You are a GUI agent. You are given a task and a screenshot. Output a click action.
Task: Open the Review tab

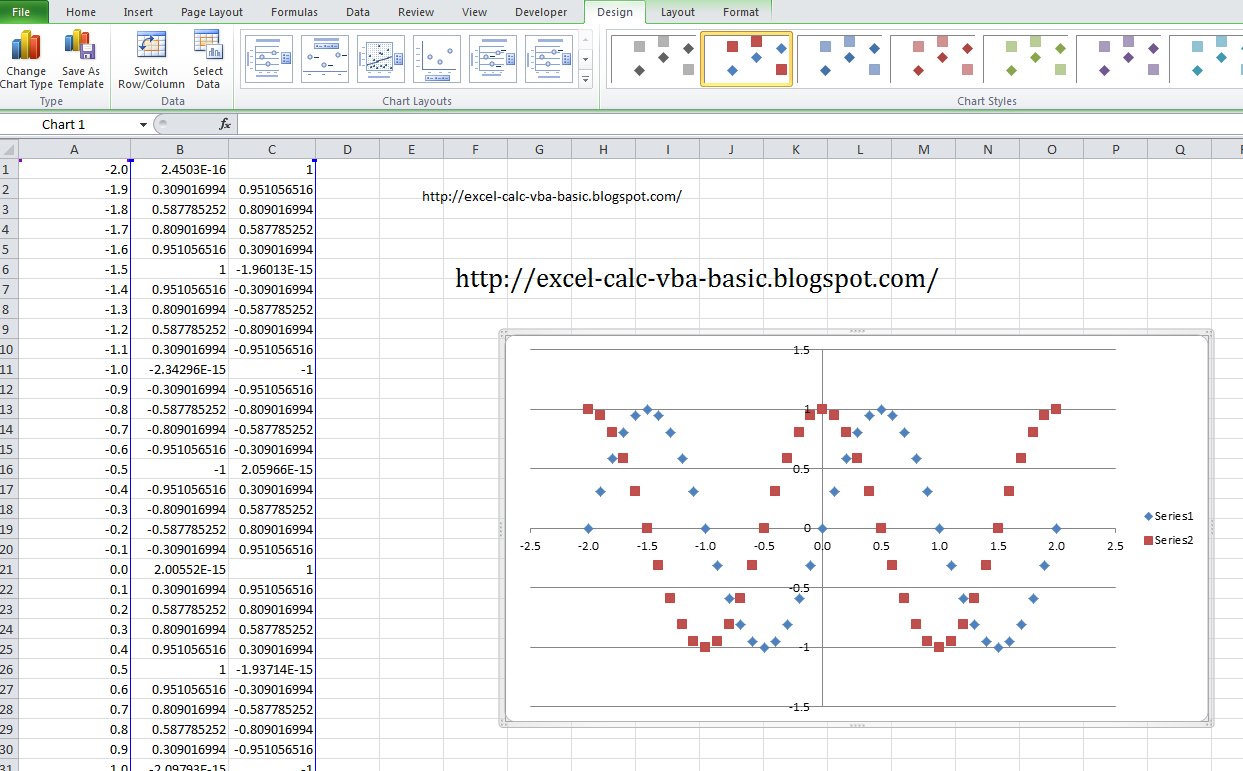pos(416,12)
